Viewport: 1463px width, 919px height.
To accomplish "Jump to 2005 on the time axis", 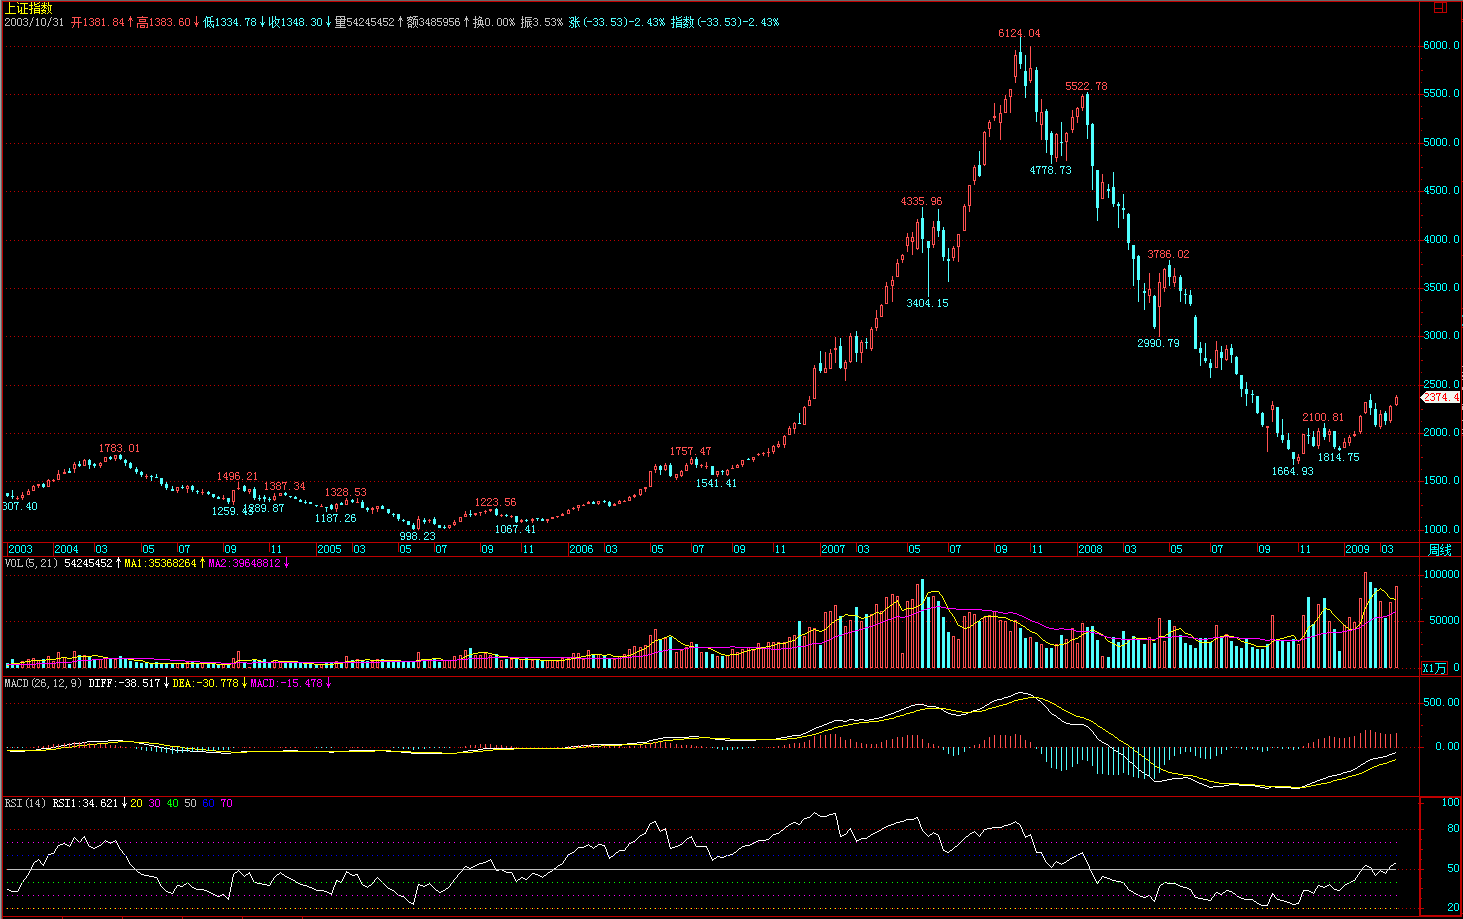I will pos(329,550).
